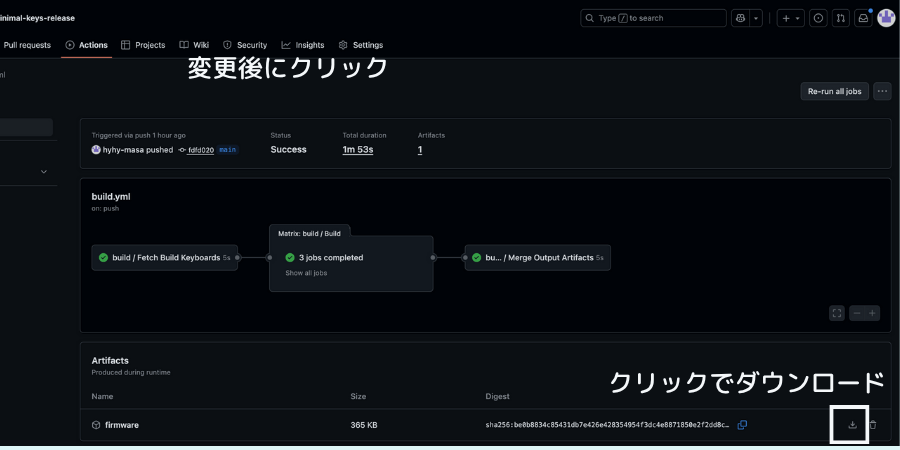Switch to the Insights tab
The height and width of the screenshot is (450, 900).
point(303,45)
